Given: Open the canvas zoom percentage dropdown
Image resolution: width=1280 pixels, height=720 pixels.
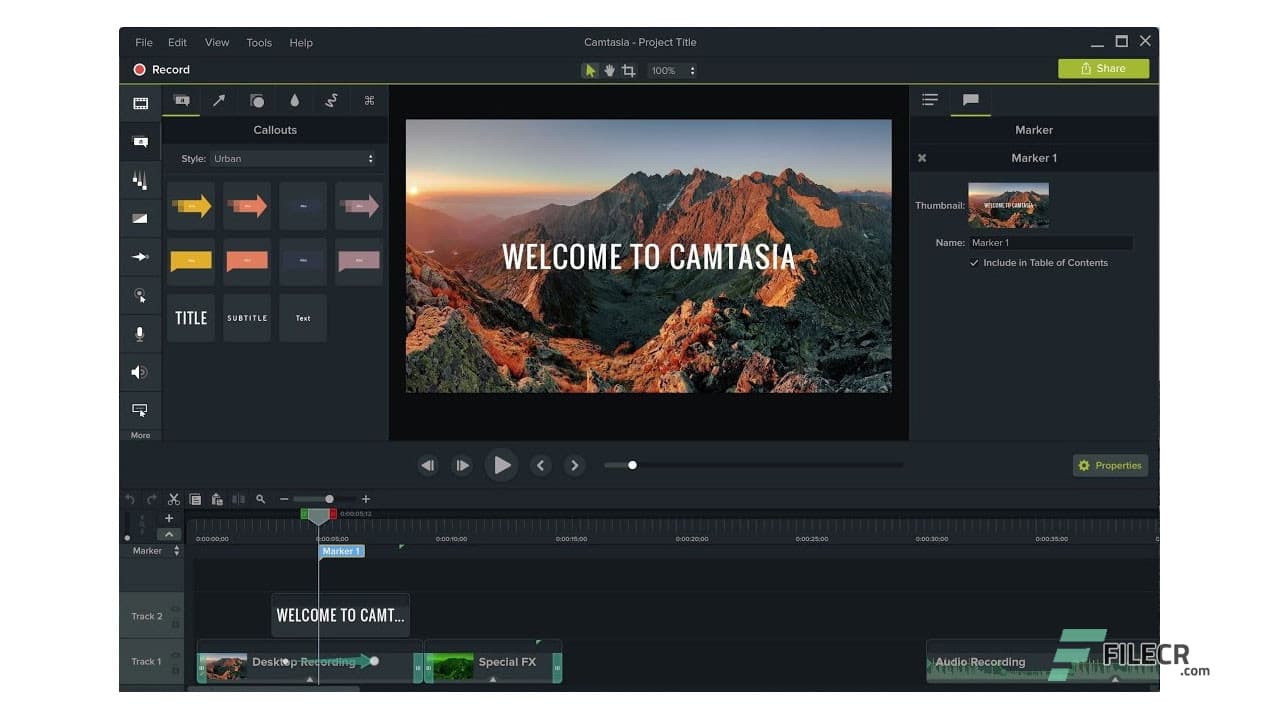Looking at the screenshot, I should coord(672,70).
